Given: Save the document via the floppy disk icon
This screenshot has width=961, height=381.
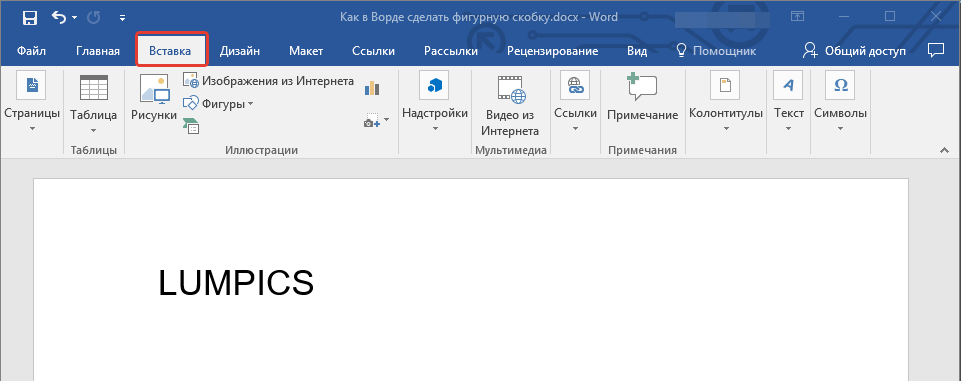Looking at the screenshot, I should tap(29, 18).
